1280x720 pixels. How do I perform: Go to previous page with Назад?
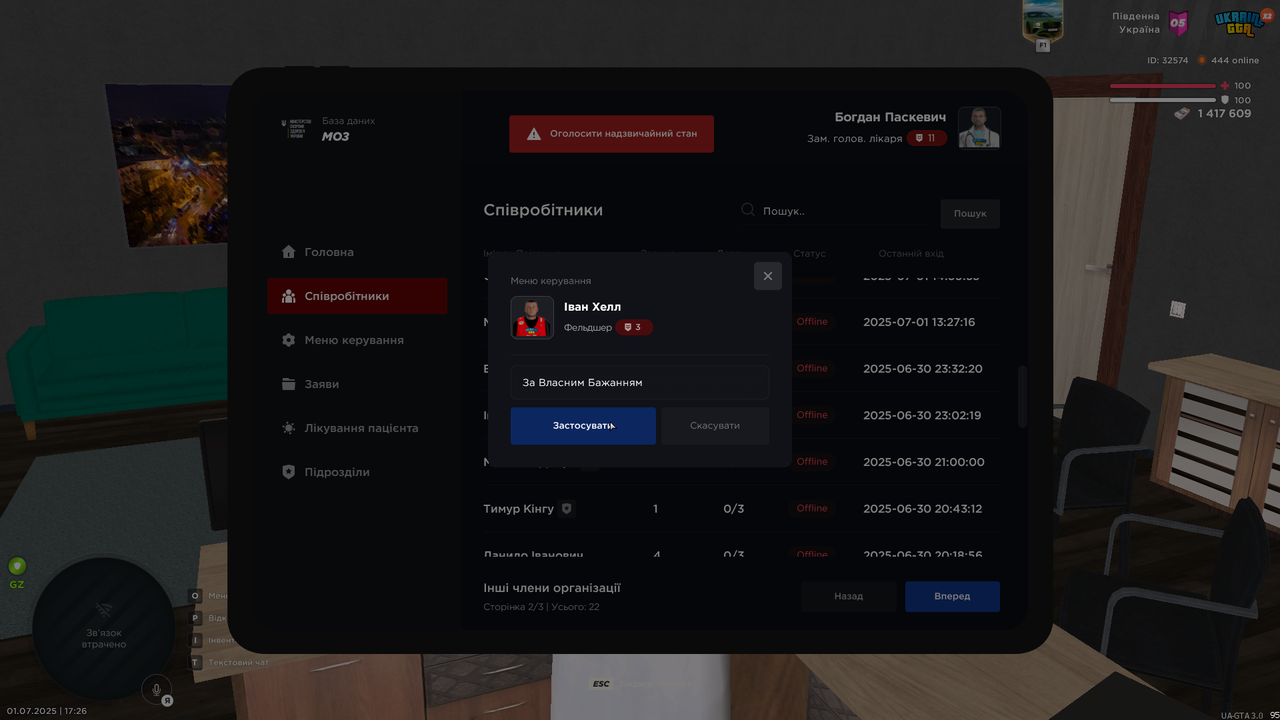click(x=849, y=596)
